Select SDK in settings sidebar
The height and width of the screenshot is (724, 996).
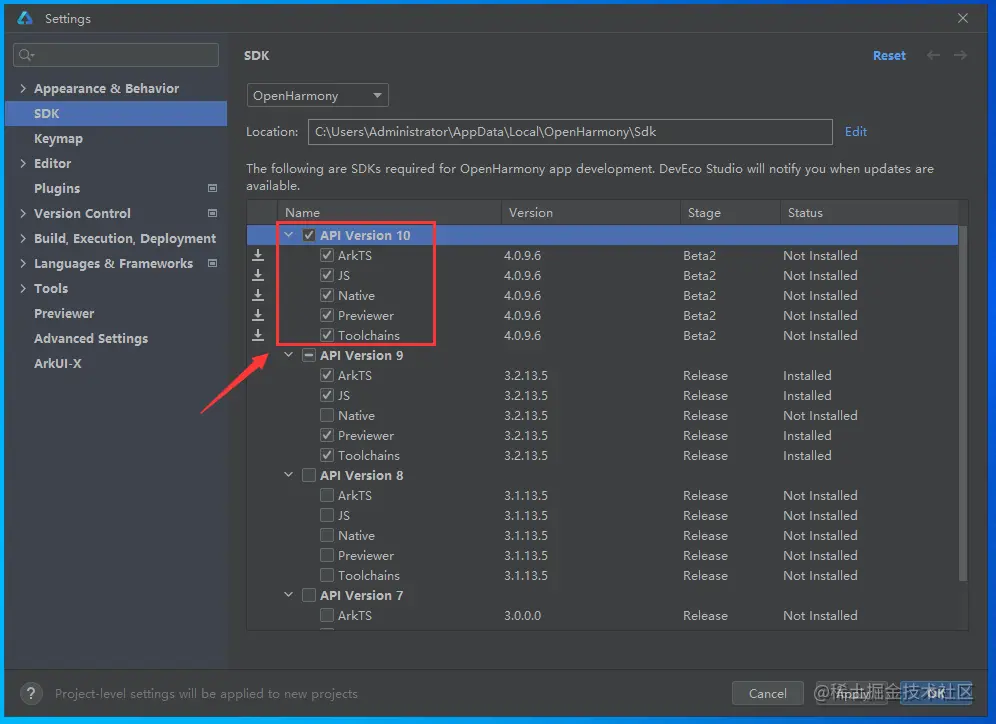coord(116,114)
